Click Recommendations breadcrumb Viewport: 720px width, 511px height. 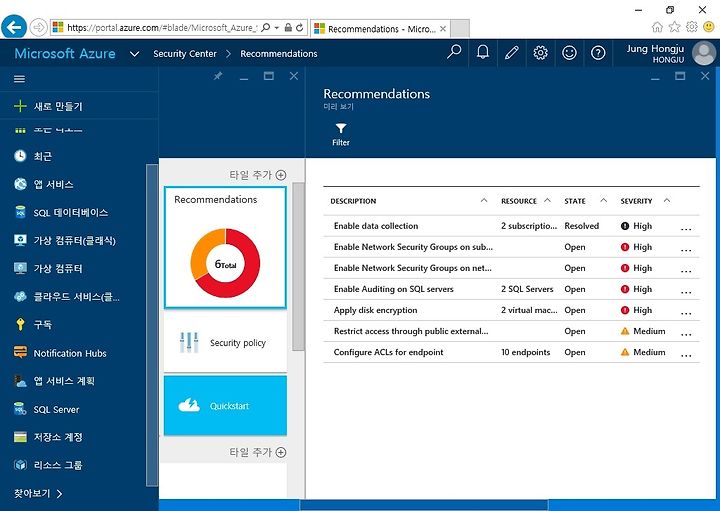[x=279, y=54]
